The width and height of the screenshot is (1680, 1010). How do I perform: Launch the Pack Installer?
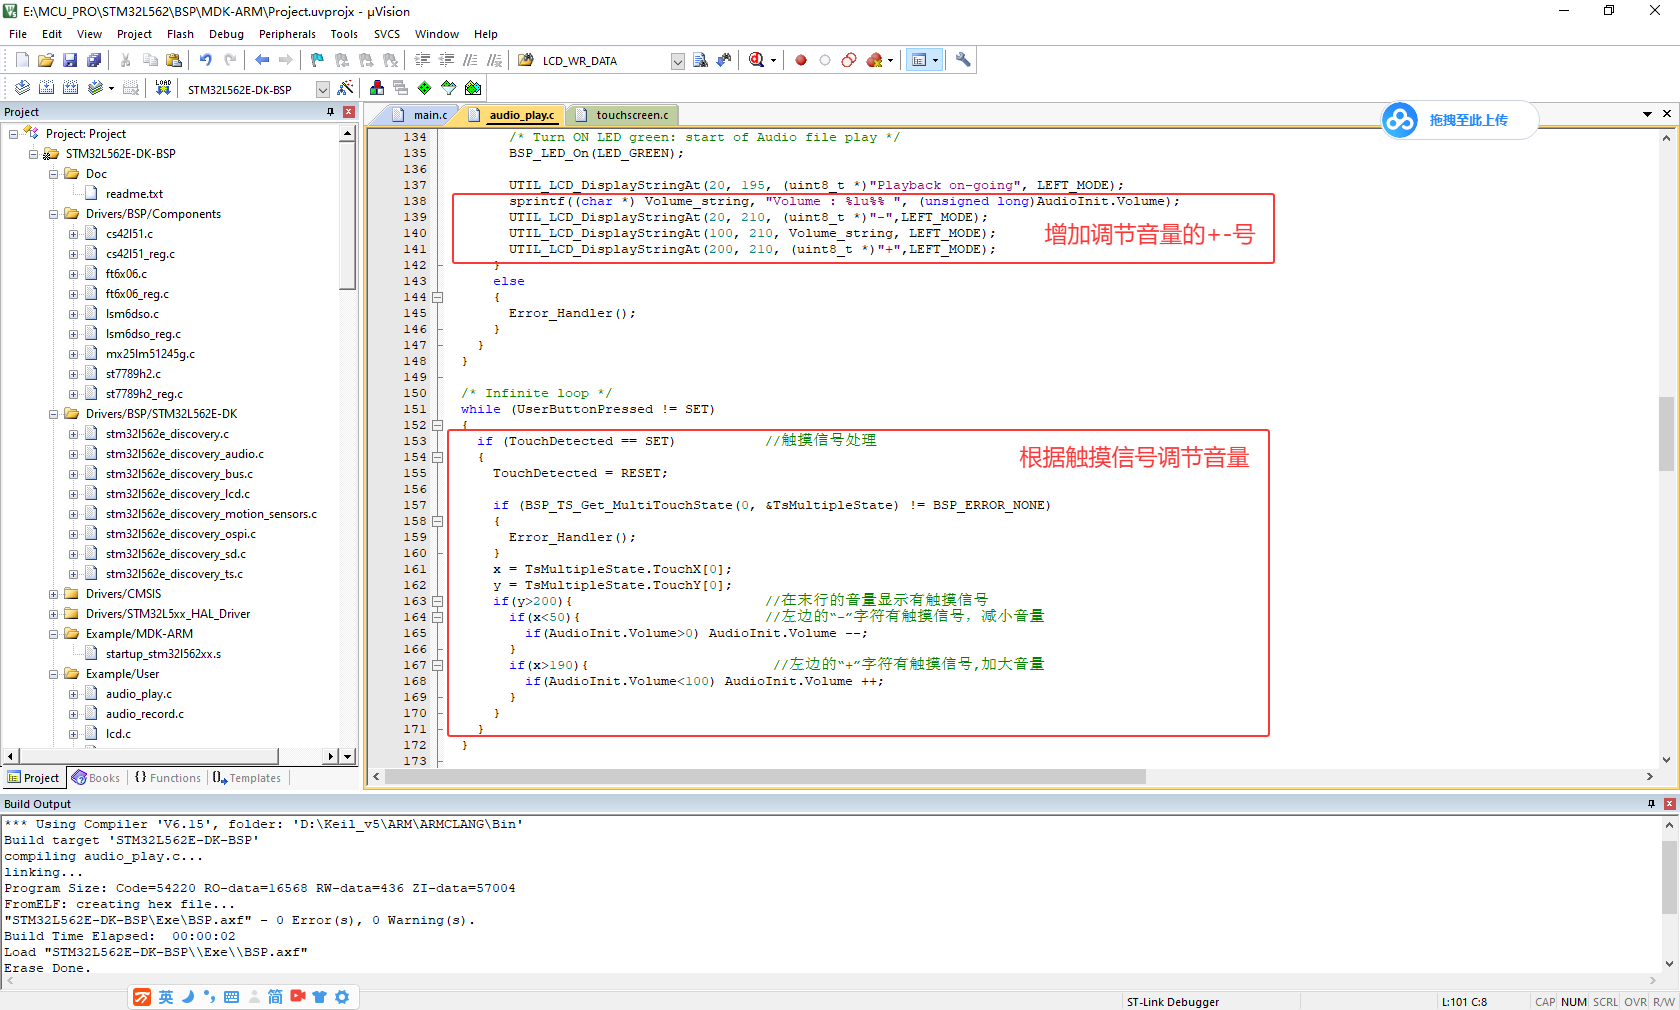point(473,88)
